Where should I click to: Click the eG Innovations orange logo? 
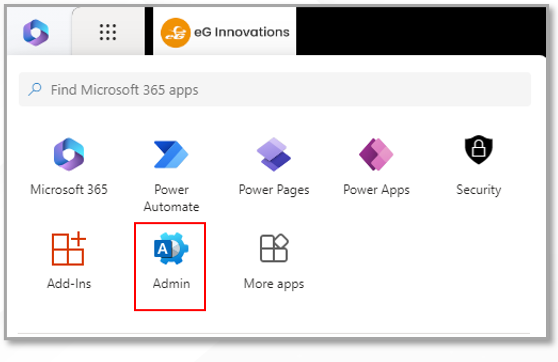(175, 33)
